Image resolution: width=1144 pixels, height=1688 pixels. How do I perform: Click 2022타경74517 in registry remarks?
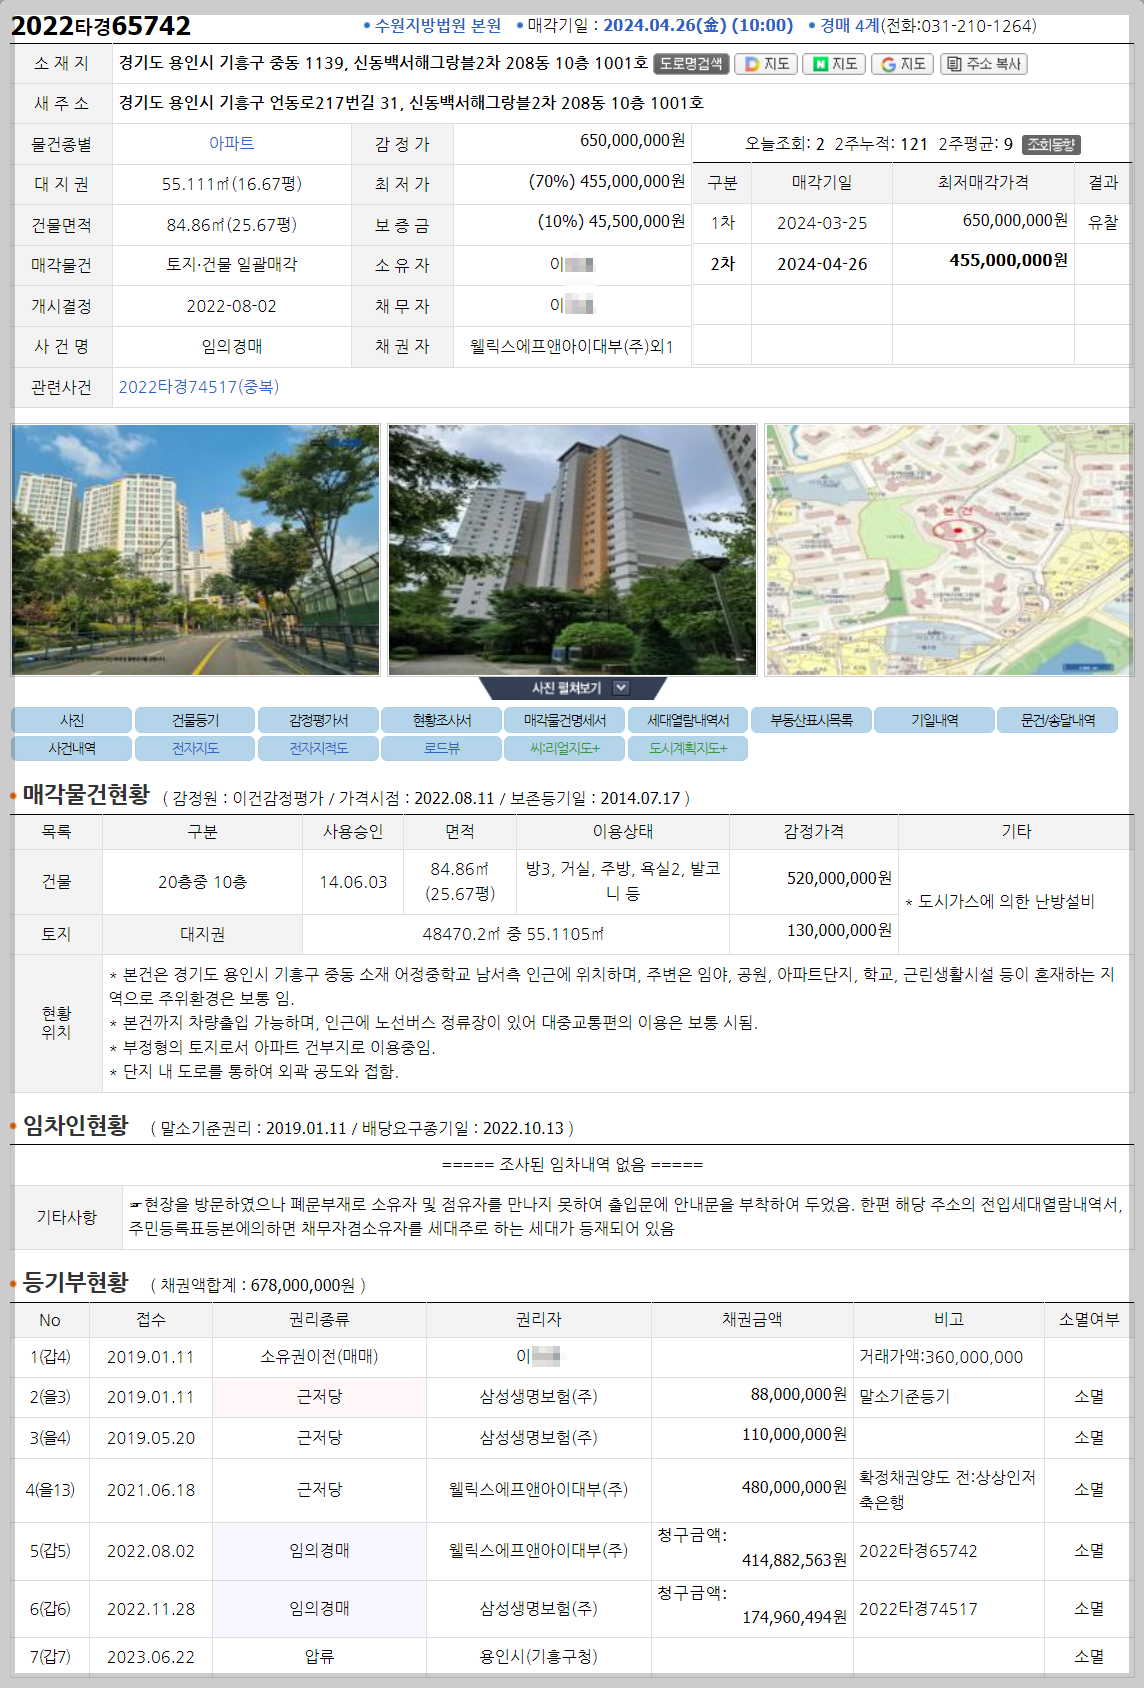pyautogui.click(x=918, y=1609)
